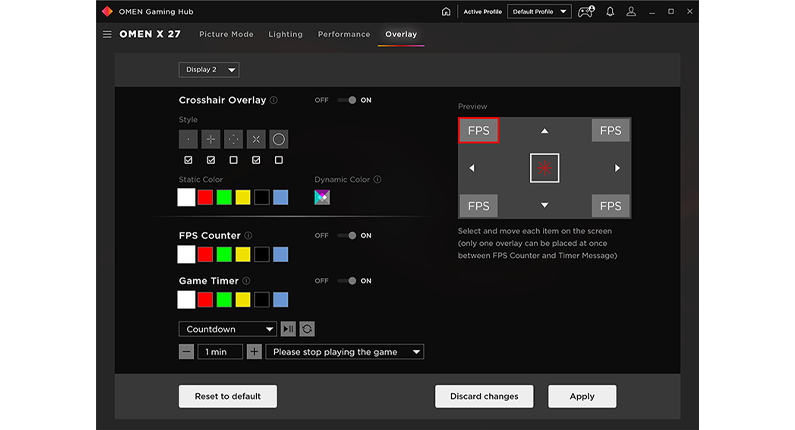Pick black Game Timer color
Screen dimensions: 795x430
[x=262, y=300]
